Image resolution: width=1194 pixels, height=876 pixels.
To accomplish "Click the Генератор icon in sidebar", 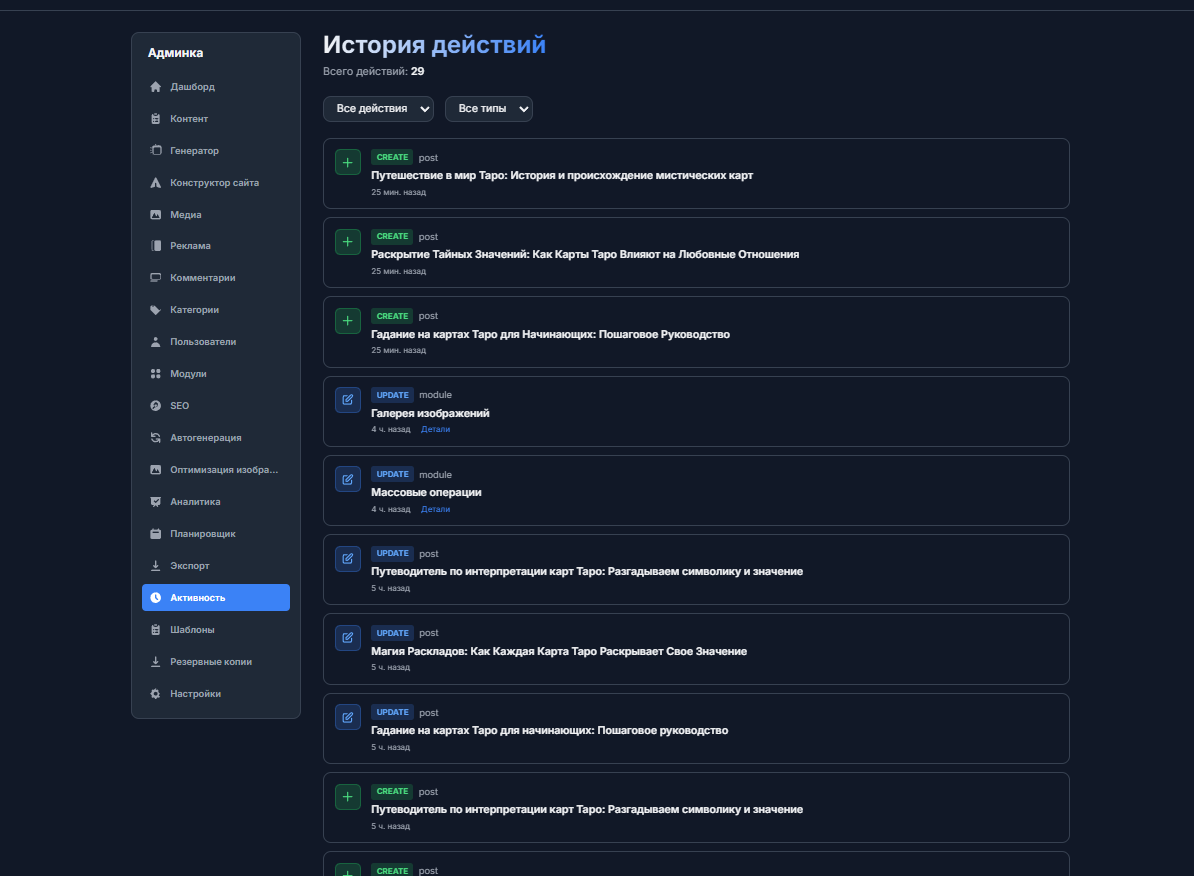I will [155, 151].
